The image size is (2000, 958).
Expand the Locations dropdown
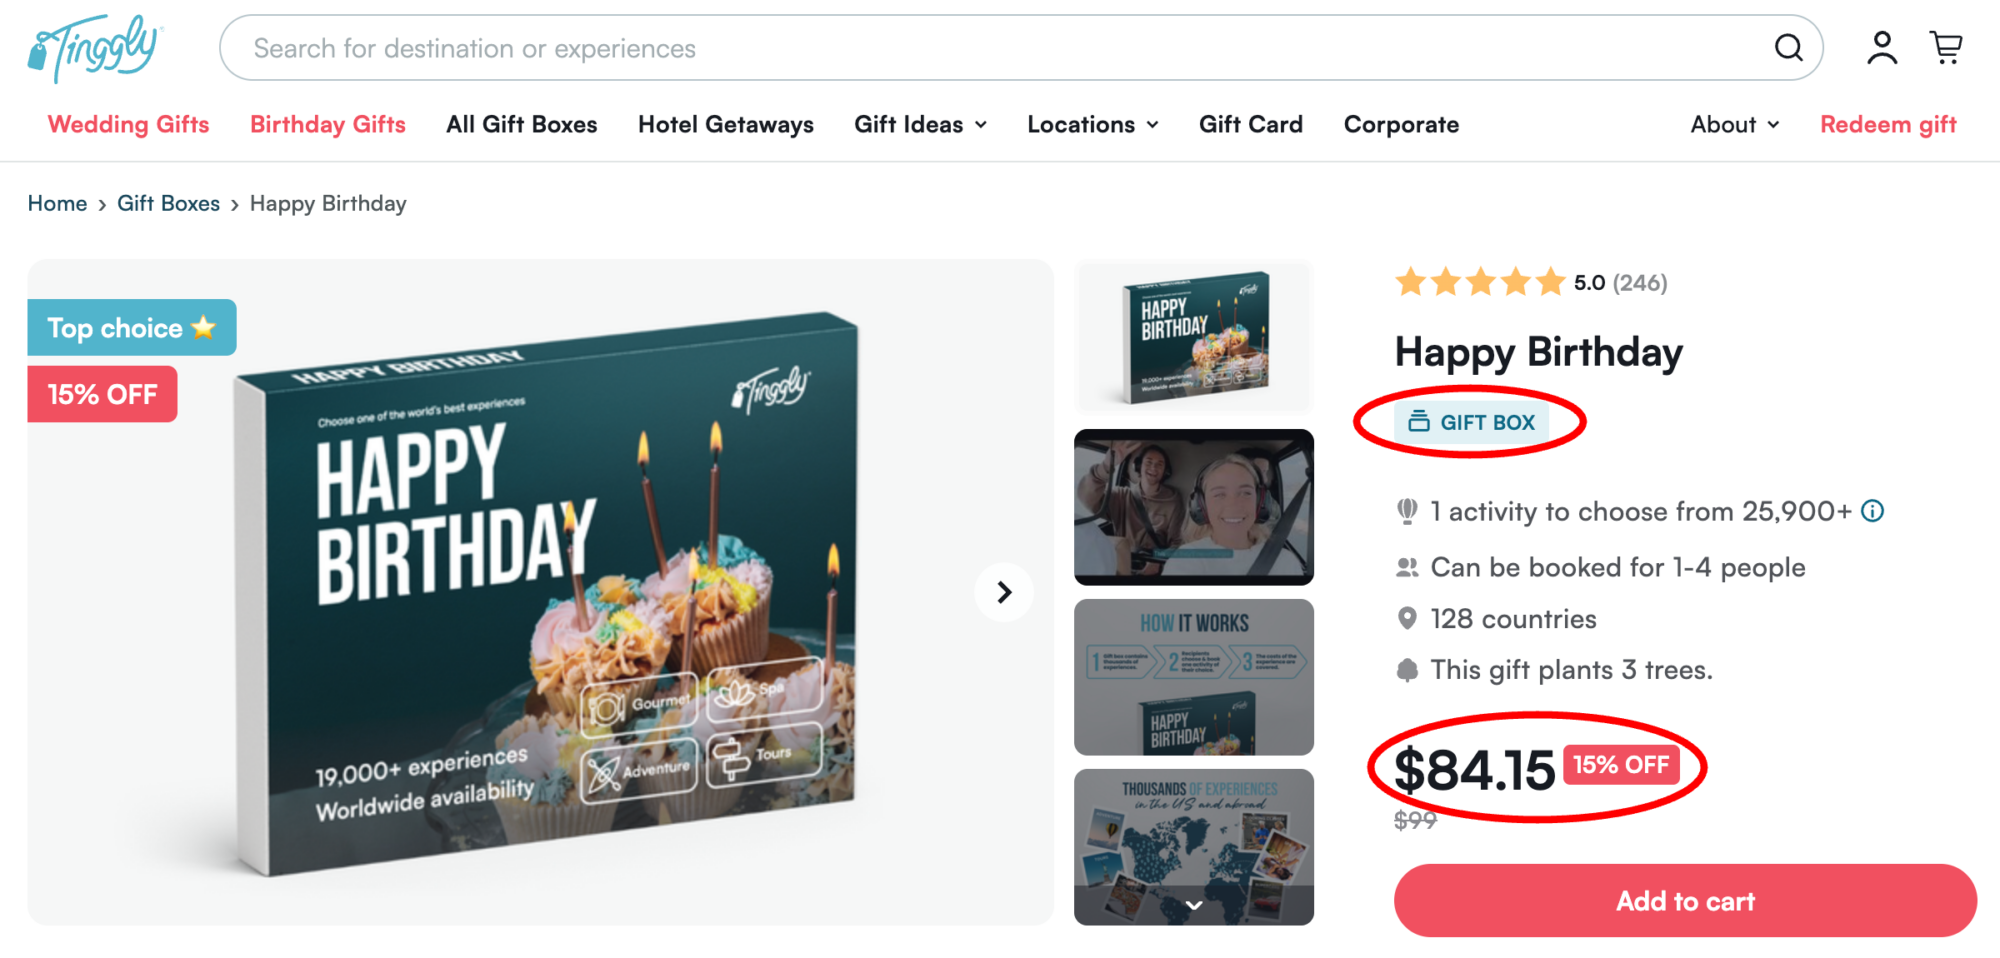1093,124
